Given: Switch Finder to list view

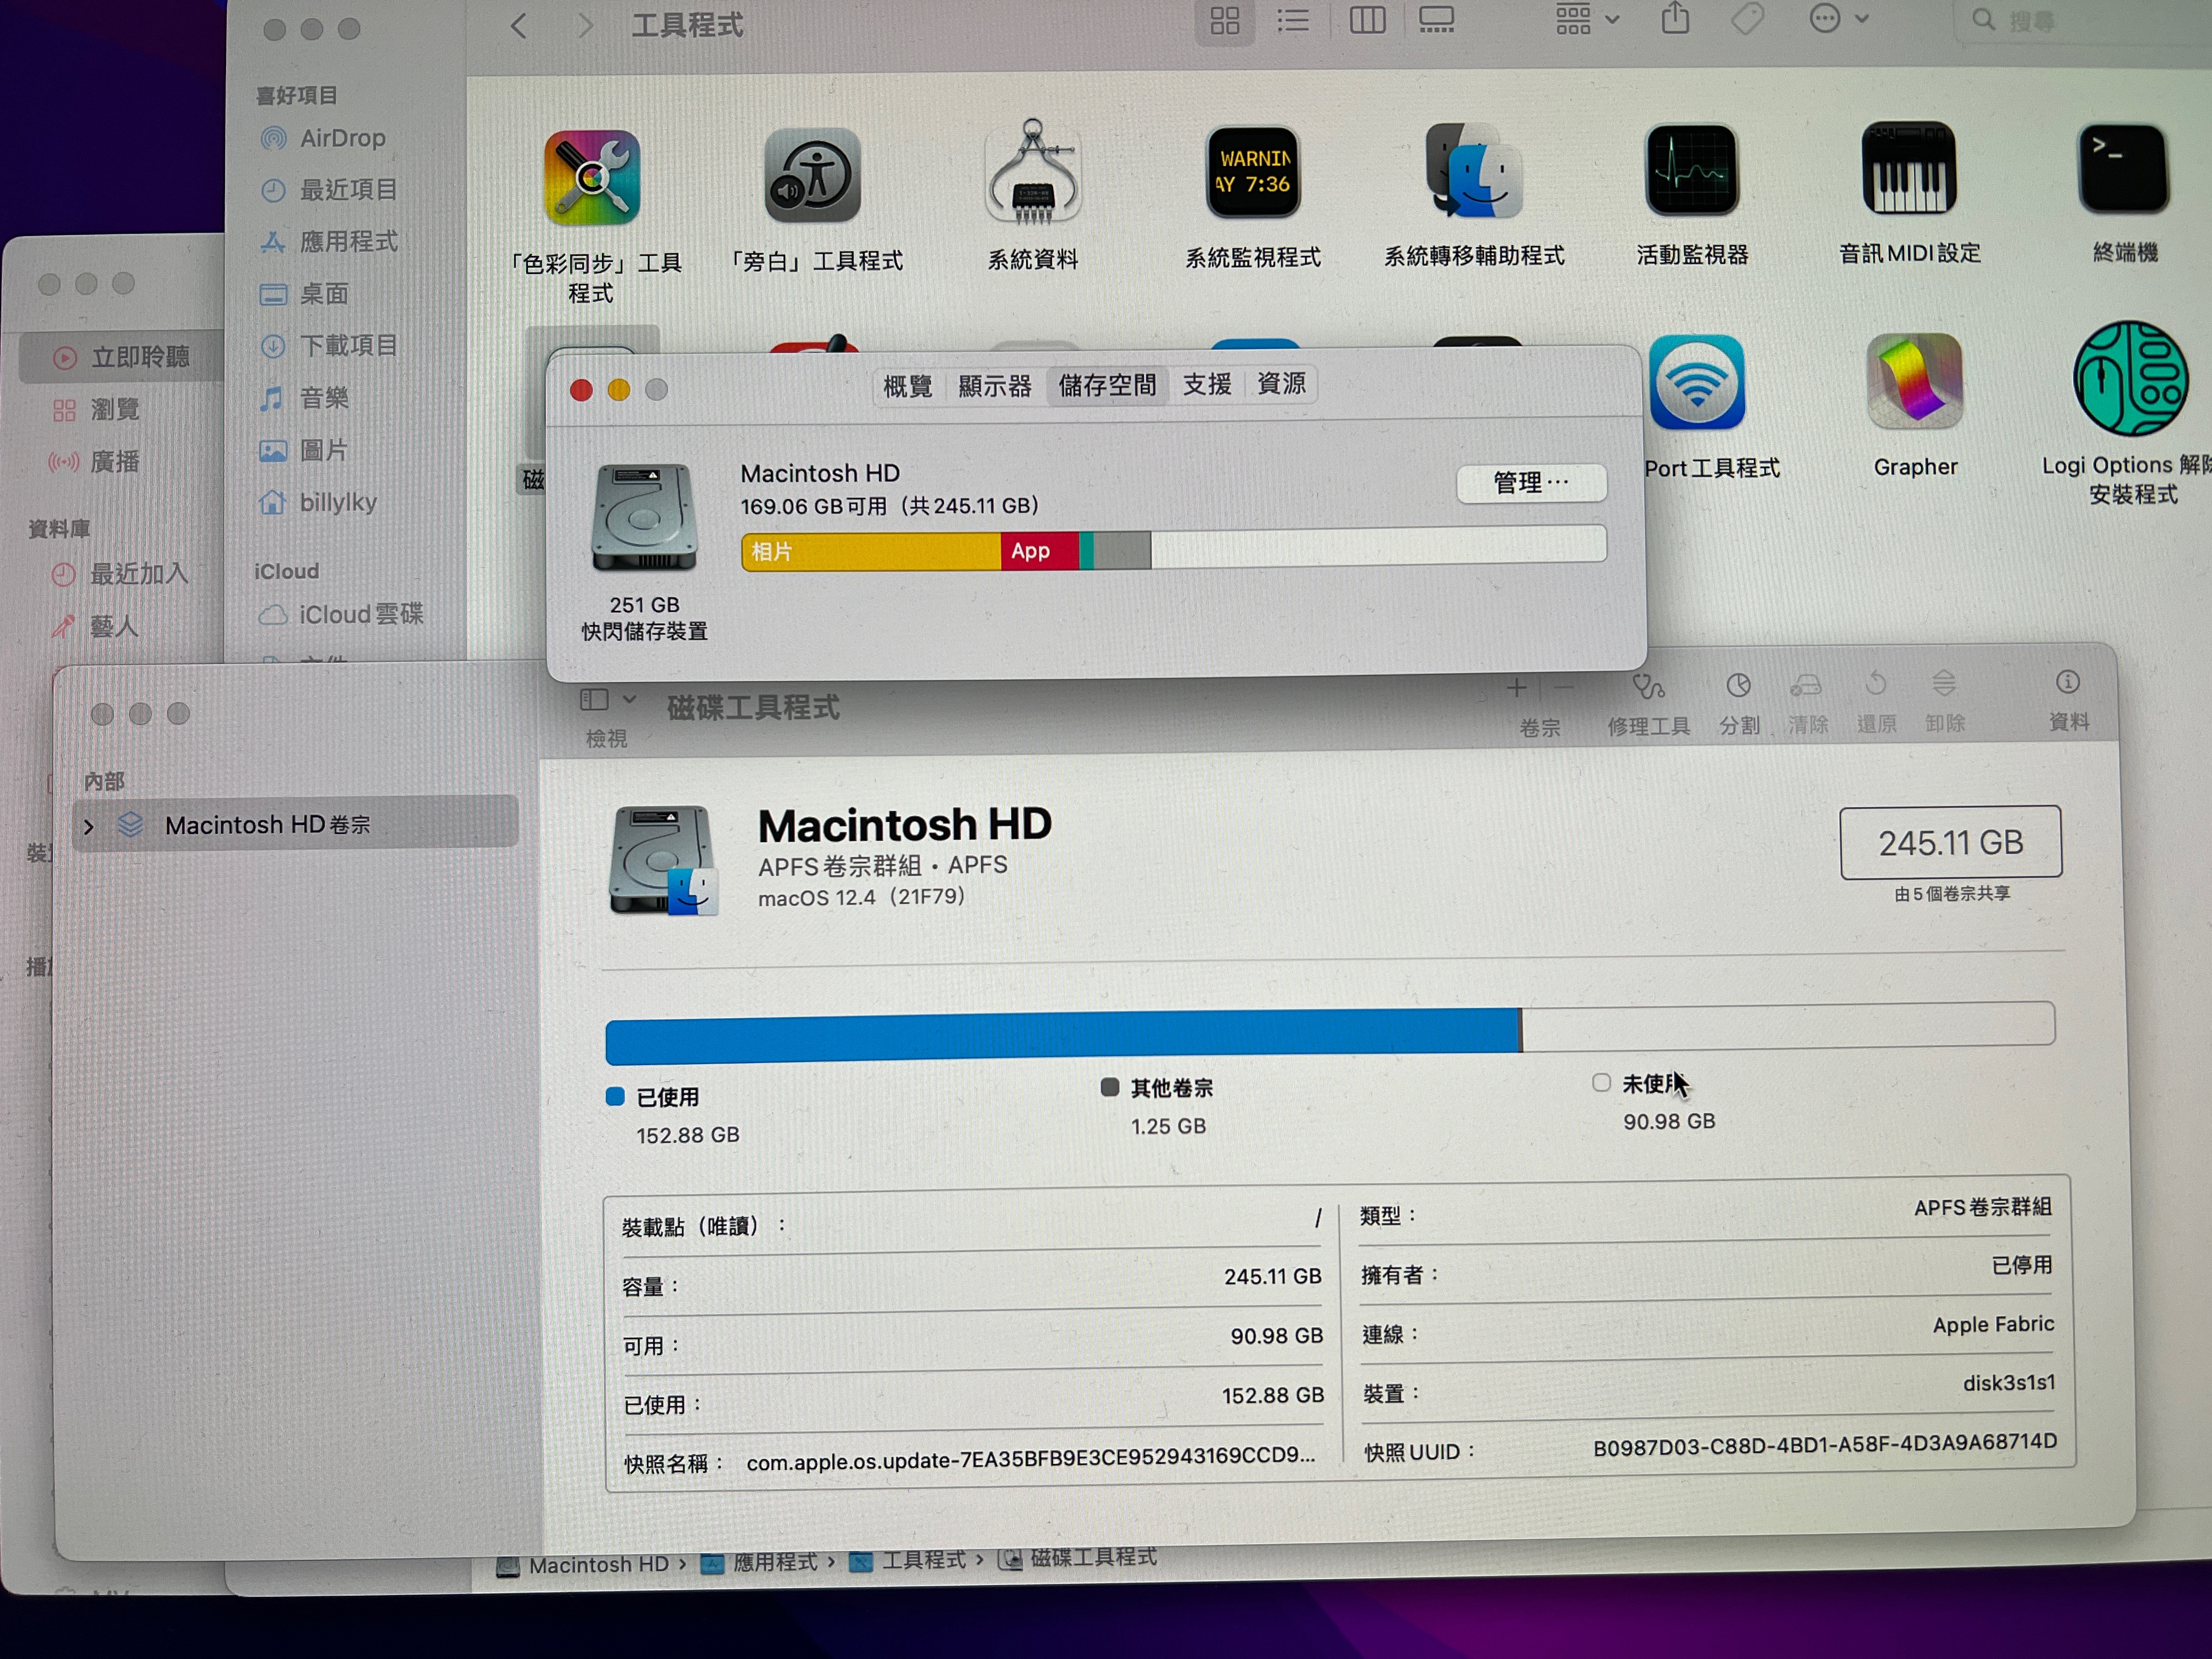Looking at the screenshot, I should point(1293,21).
